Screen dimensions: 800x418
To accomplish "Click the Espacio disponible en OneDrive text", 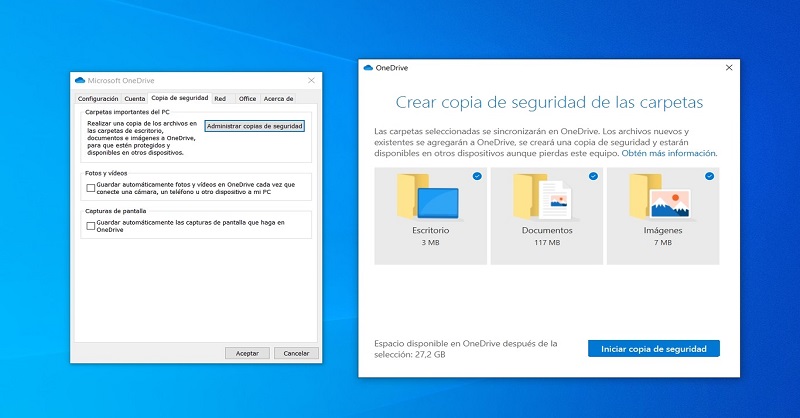I will 465,349.
